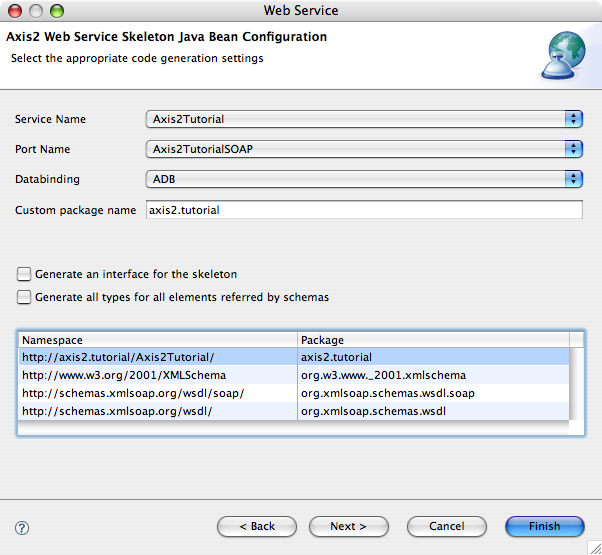Viewport: 602px width, 555px height.
Task: Click the org.xmlsoap.schemas.wsdl package cell
Action: [x=433, y=411]
